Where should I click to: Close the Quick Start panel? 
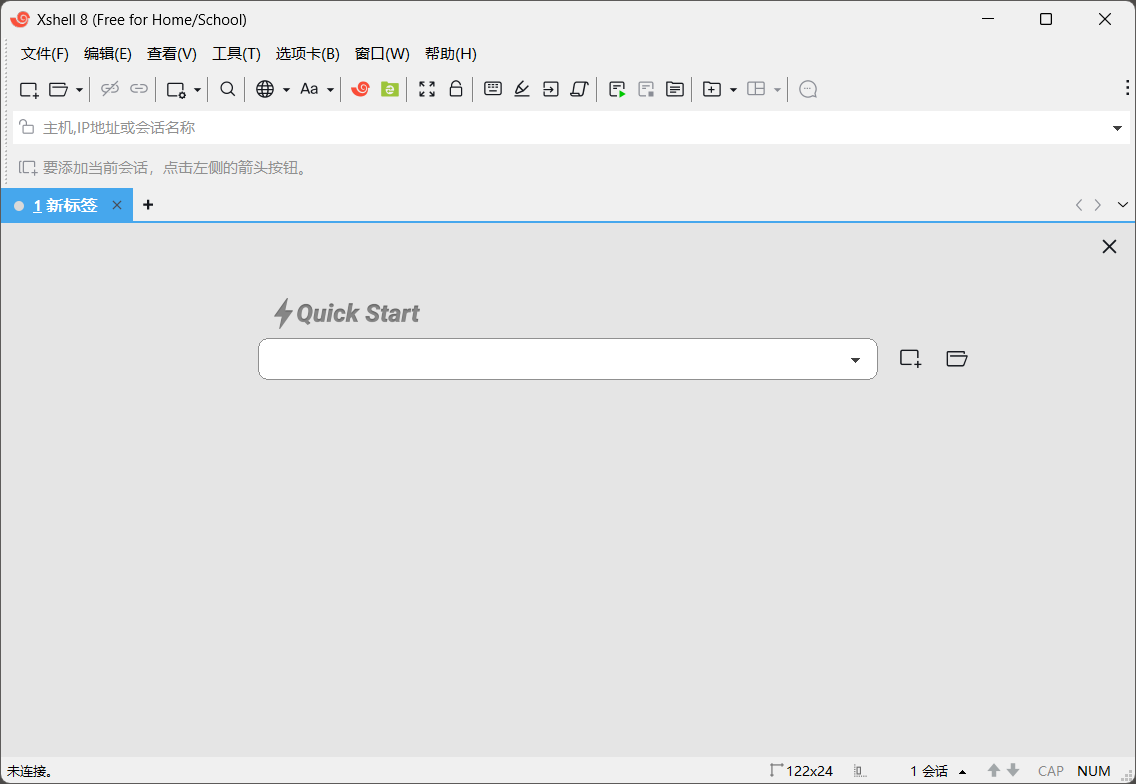(1109, 247)
